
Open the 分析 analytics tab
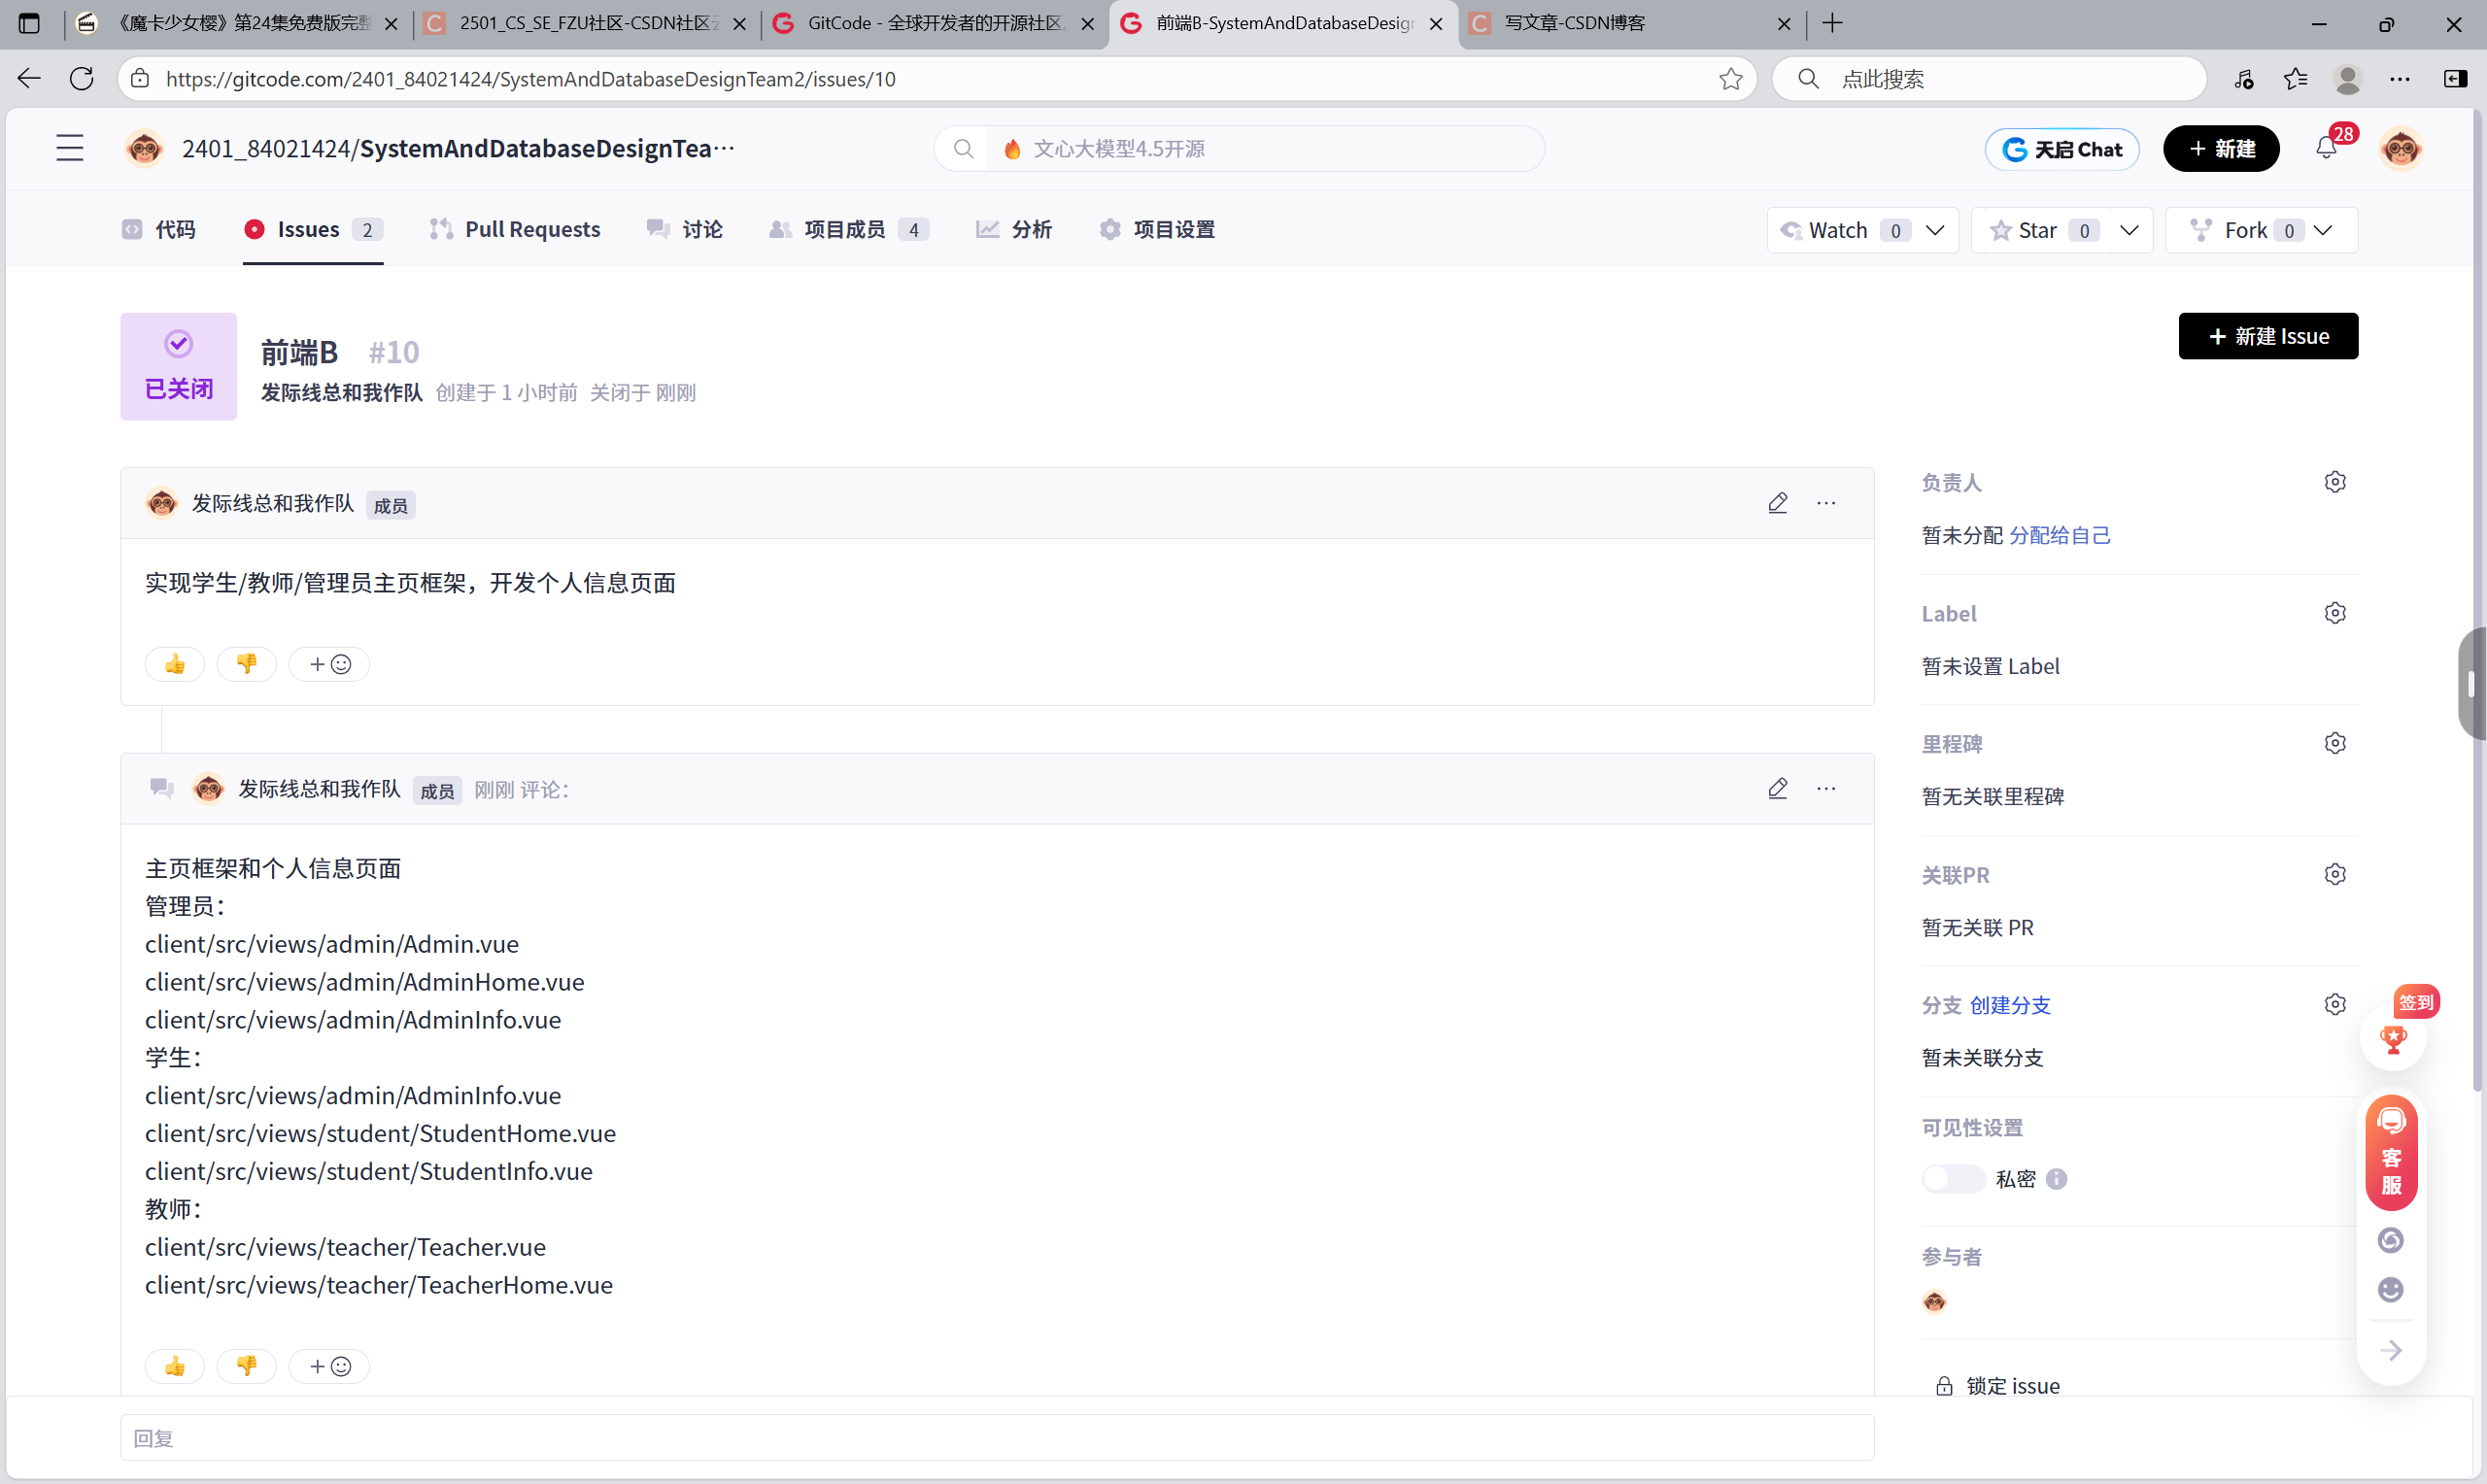1014,230
